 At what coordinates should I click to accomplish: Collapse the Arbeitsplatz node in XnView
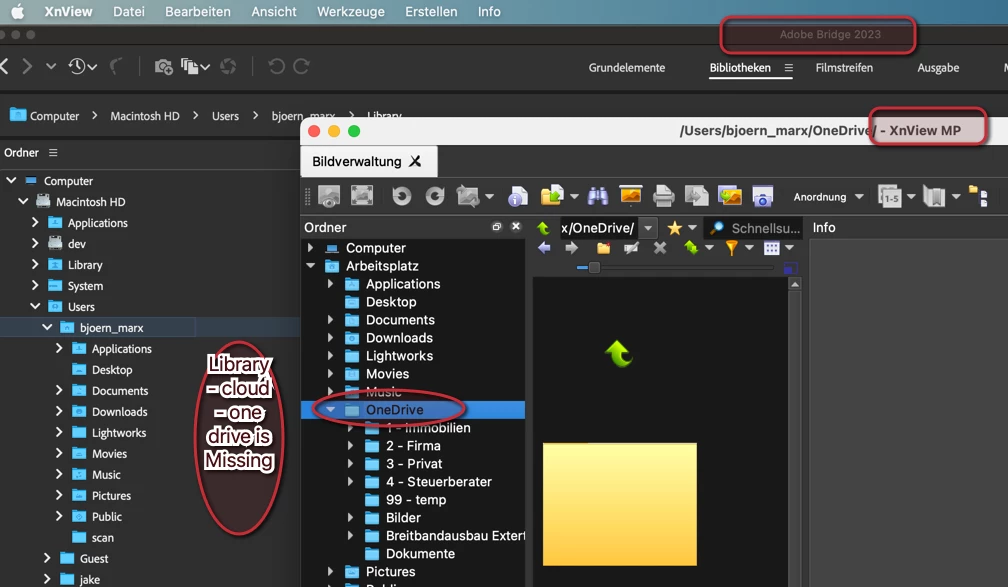310,266
